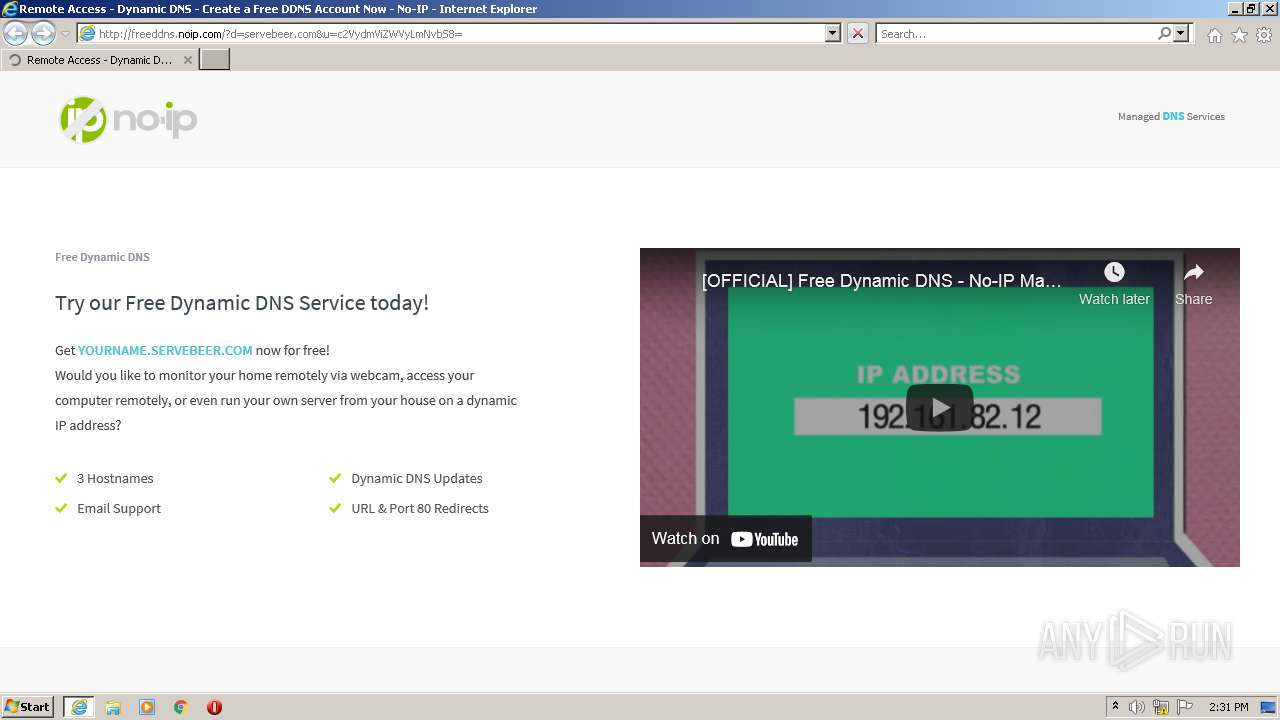Click the Email Support feature text
Image resolution: width=1280 pixels, height=720 pixels.
(x=119, y=508)
